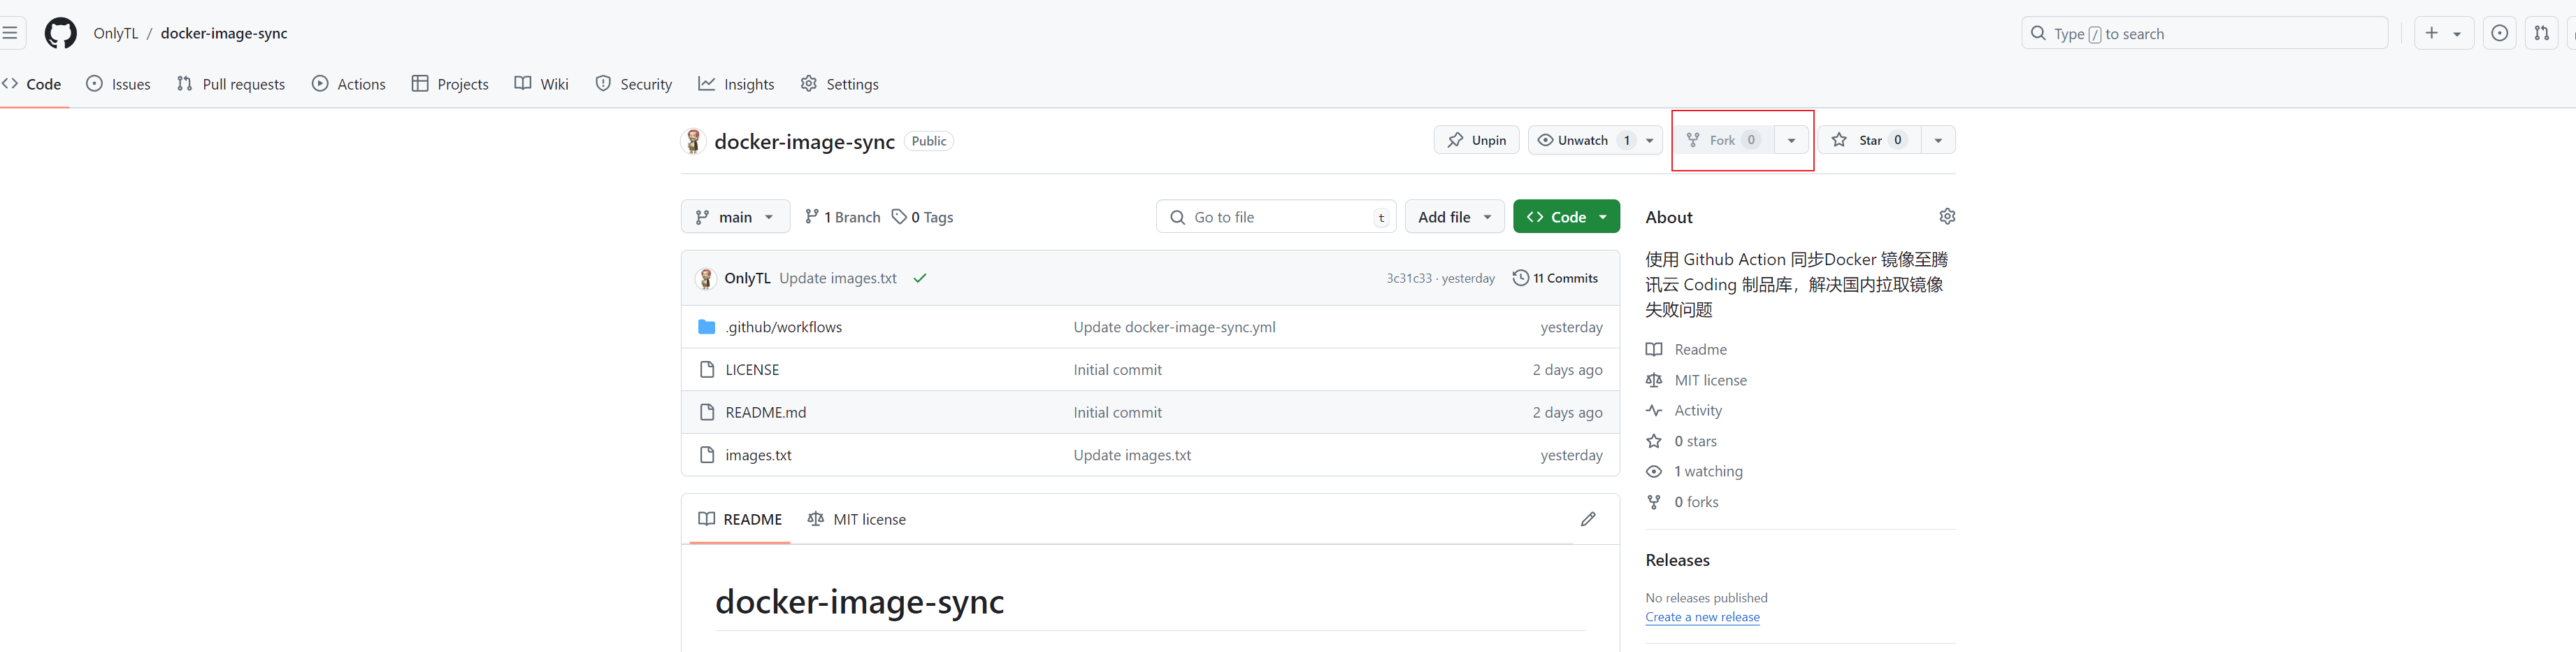Screen dimensions: 2576x652
Task: Open the issues icon in the header
Action: coord(2499,33)
